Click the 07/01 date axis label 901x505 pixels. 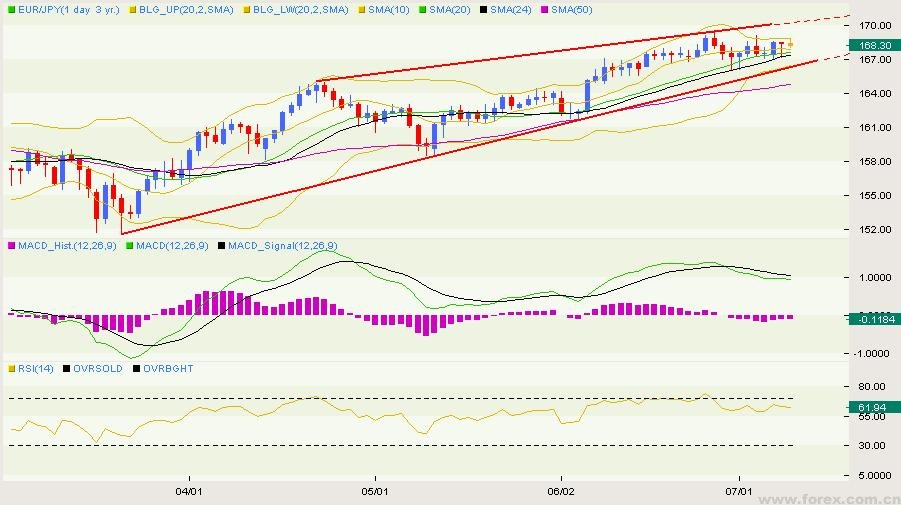(738, 491)
